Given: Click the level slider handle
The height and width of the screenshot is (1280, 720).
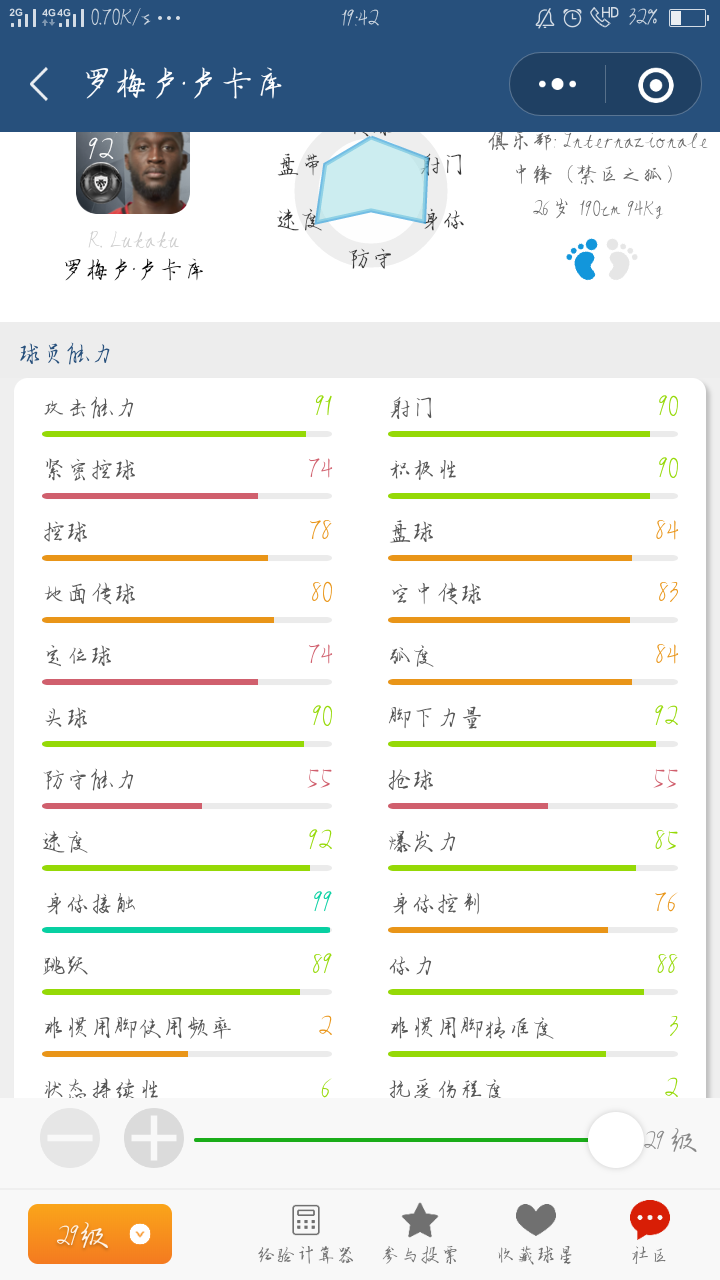Looking at the screenshot, I should pos(616,1140).
